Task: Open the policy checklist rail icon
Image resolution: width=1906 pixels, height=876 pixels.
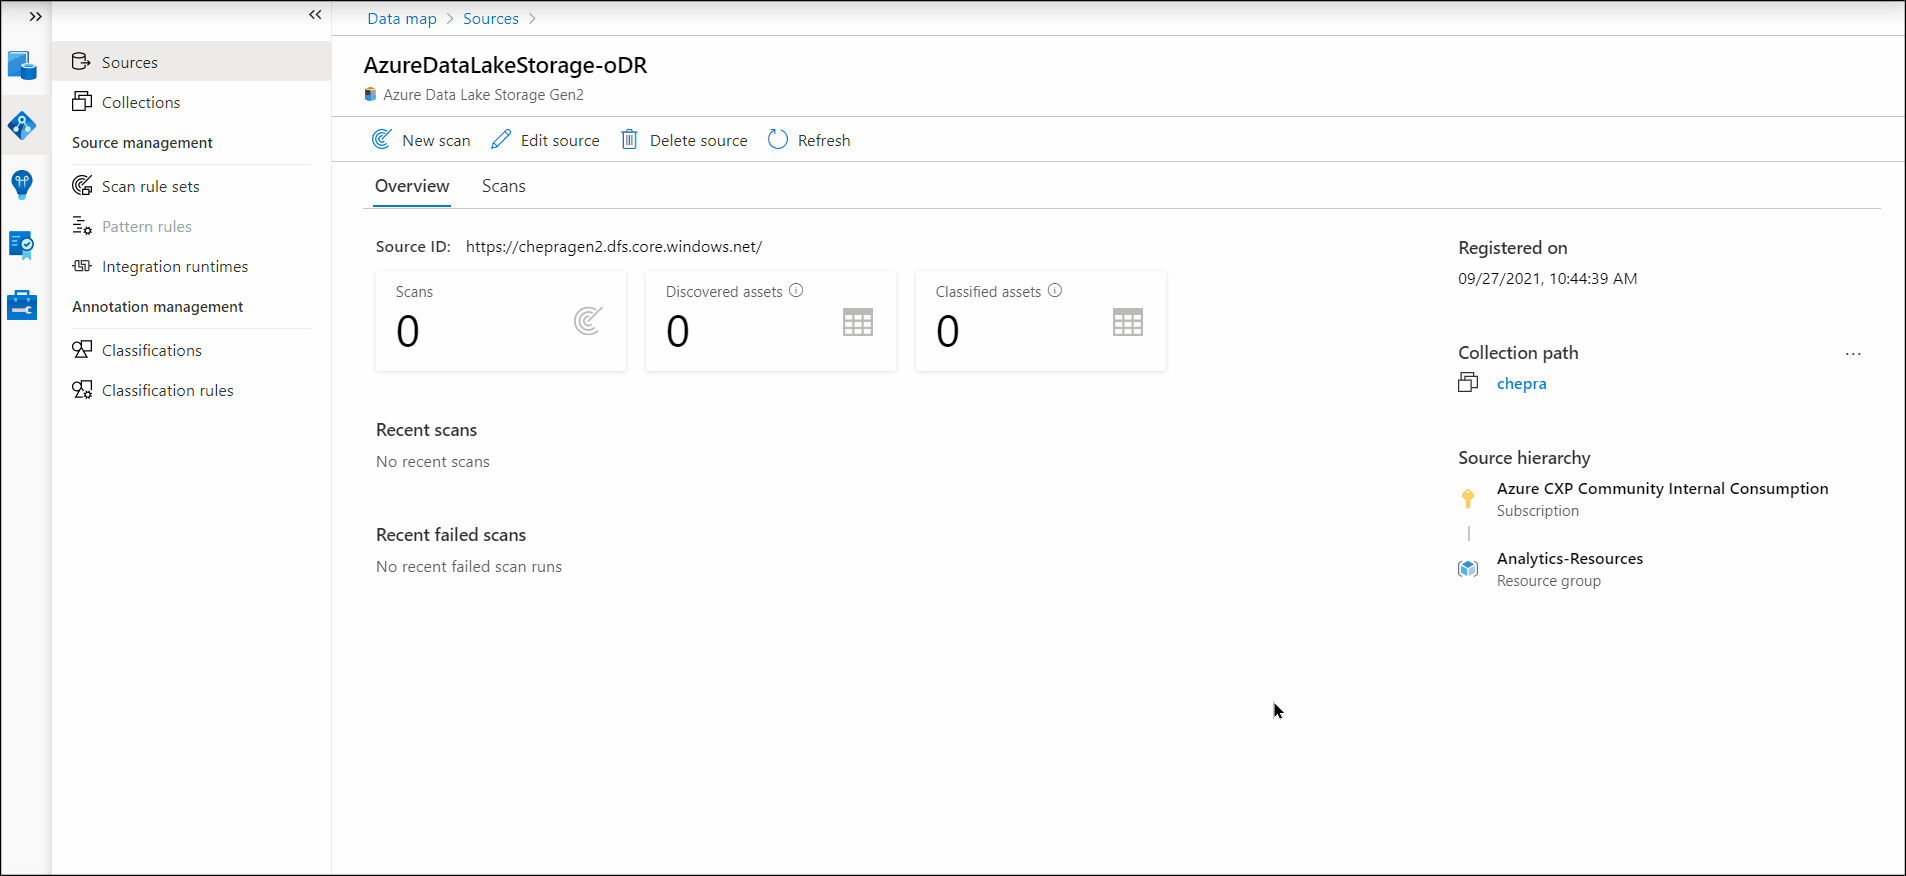Action: (22, 245)
